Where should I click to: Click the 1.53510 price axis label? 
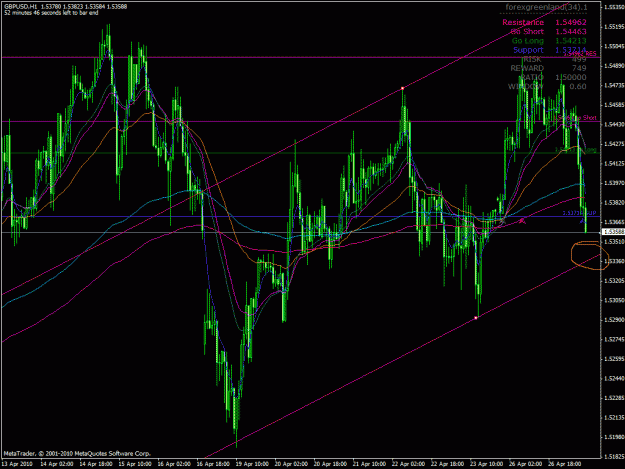click(x=614, y=241)
